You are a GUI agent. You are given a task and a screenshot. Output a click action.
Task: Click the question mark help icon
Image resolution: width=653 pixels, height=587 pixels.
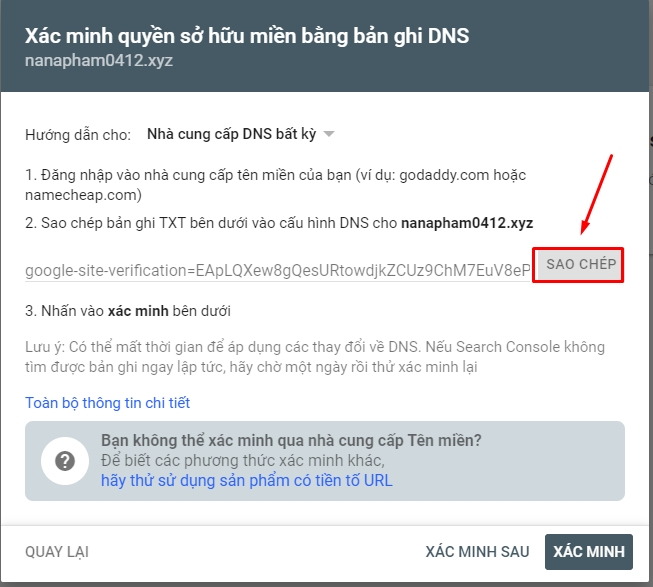tap(65, 461)
